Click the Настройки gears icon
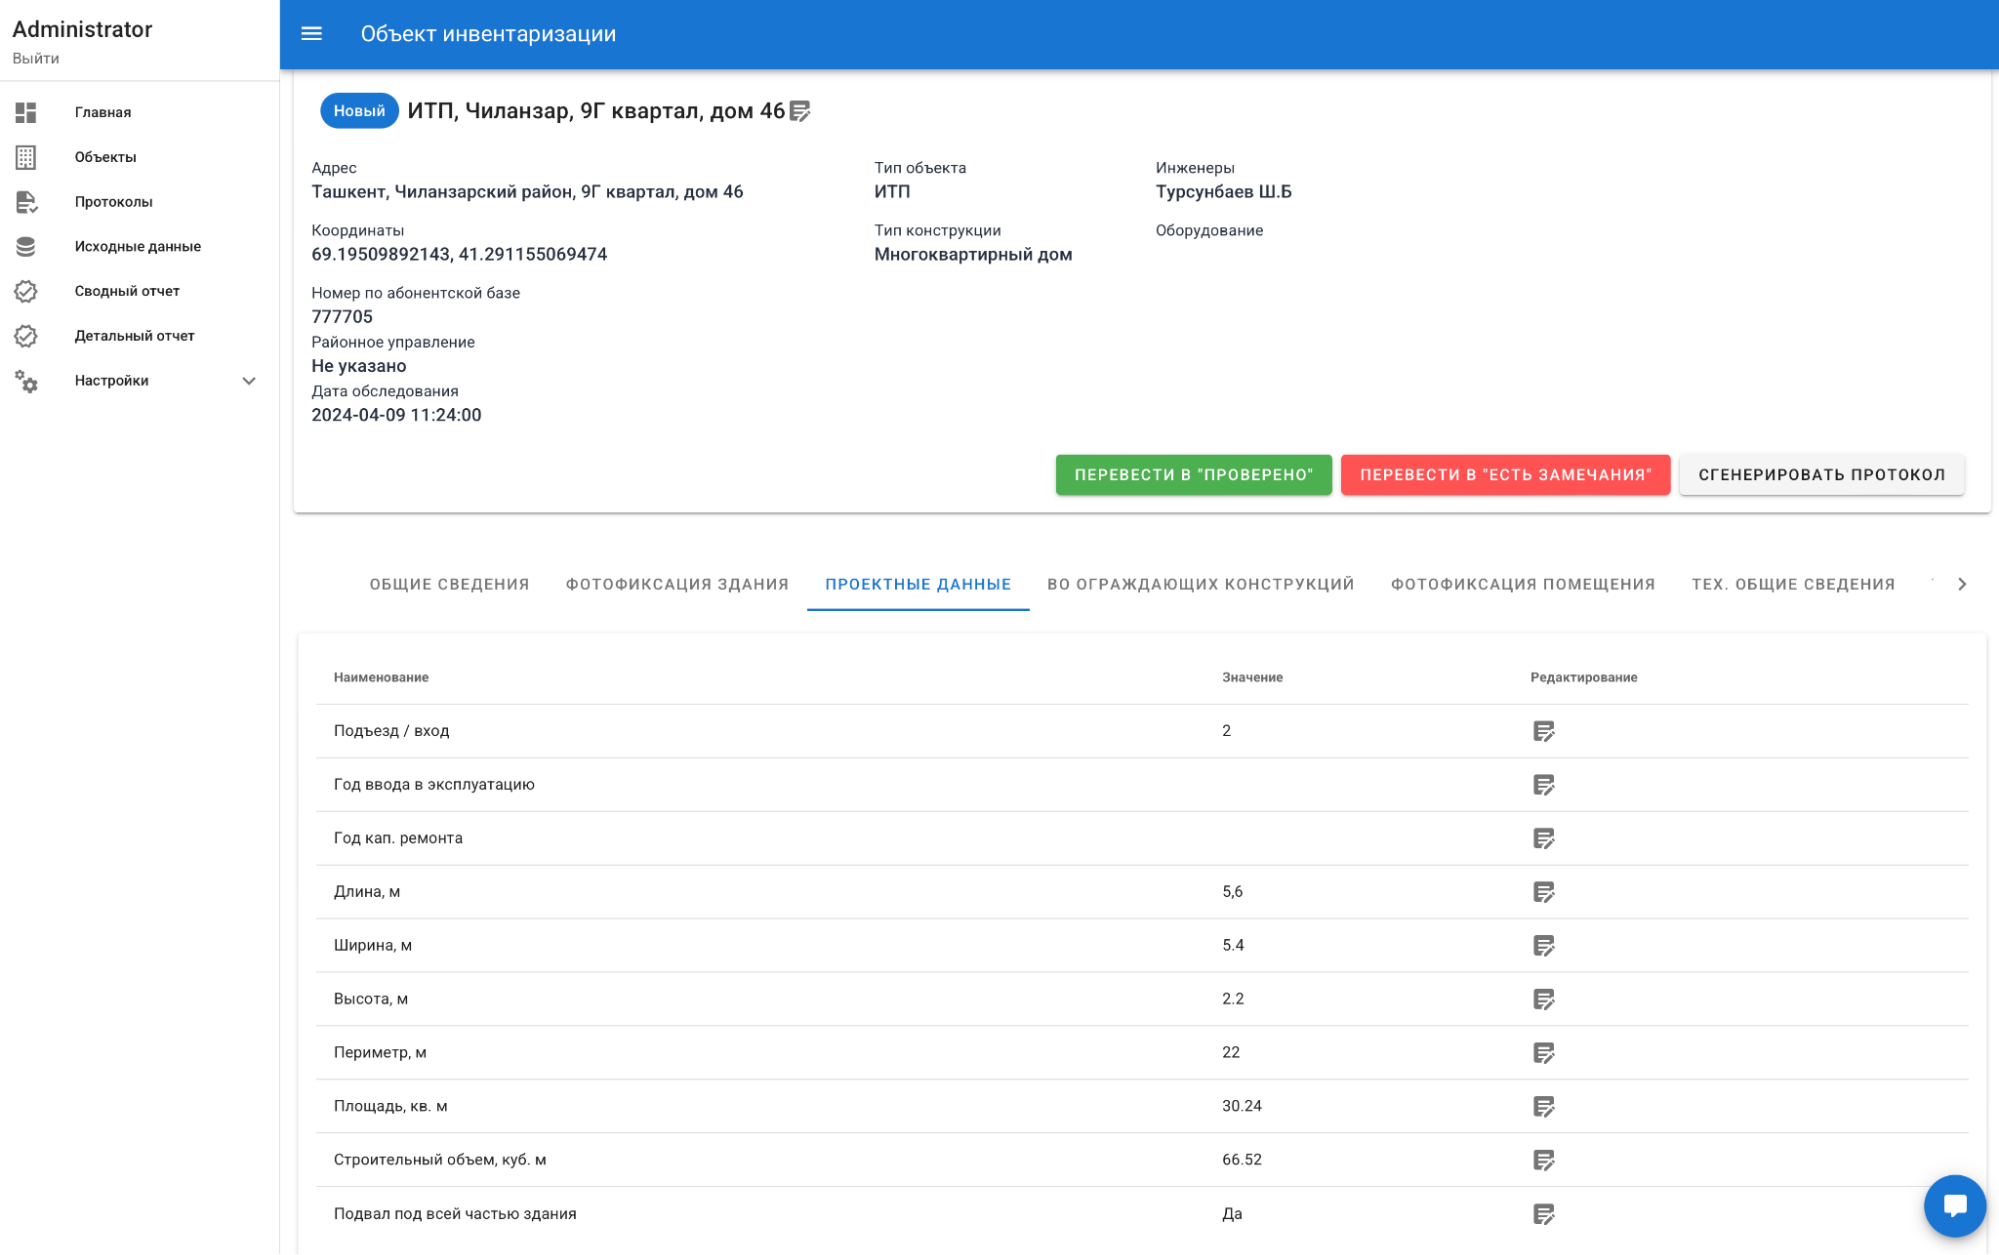The height and width of the screenshot is (1255, 1999). [26, 381]
